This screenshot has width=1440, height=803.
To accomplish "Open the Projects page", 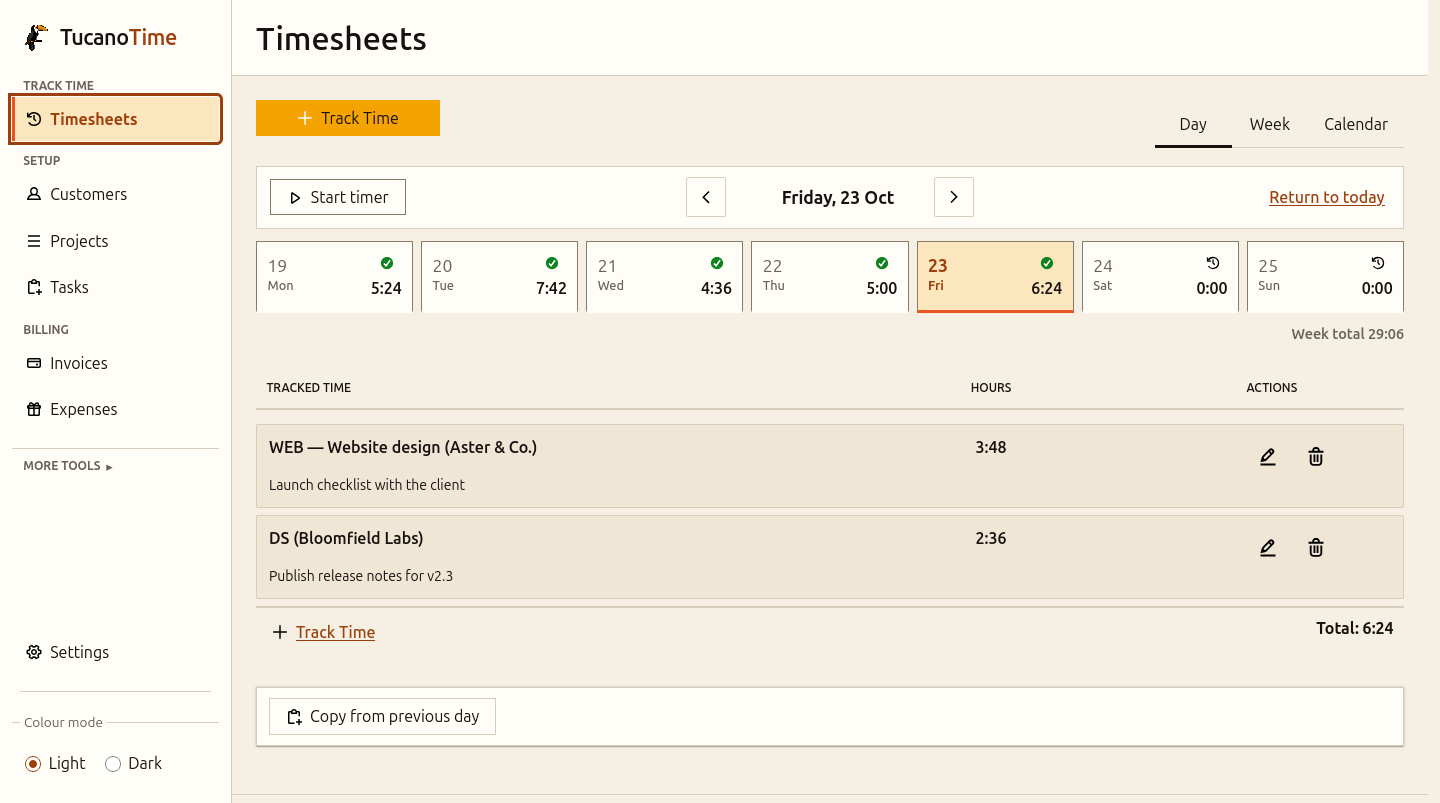I will click(x=116, y=241).
